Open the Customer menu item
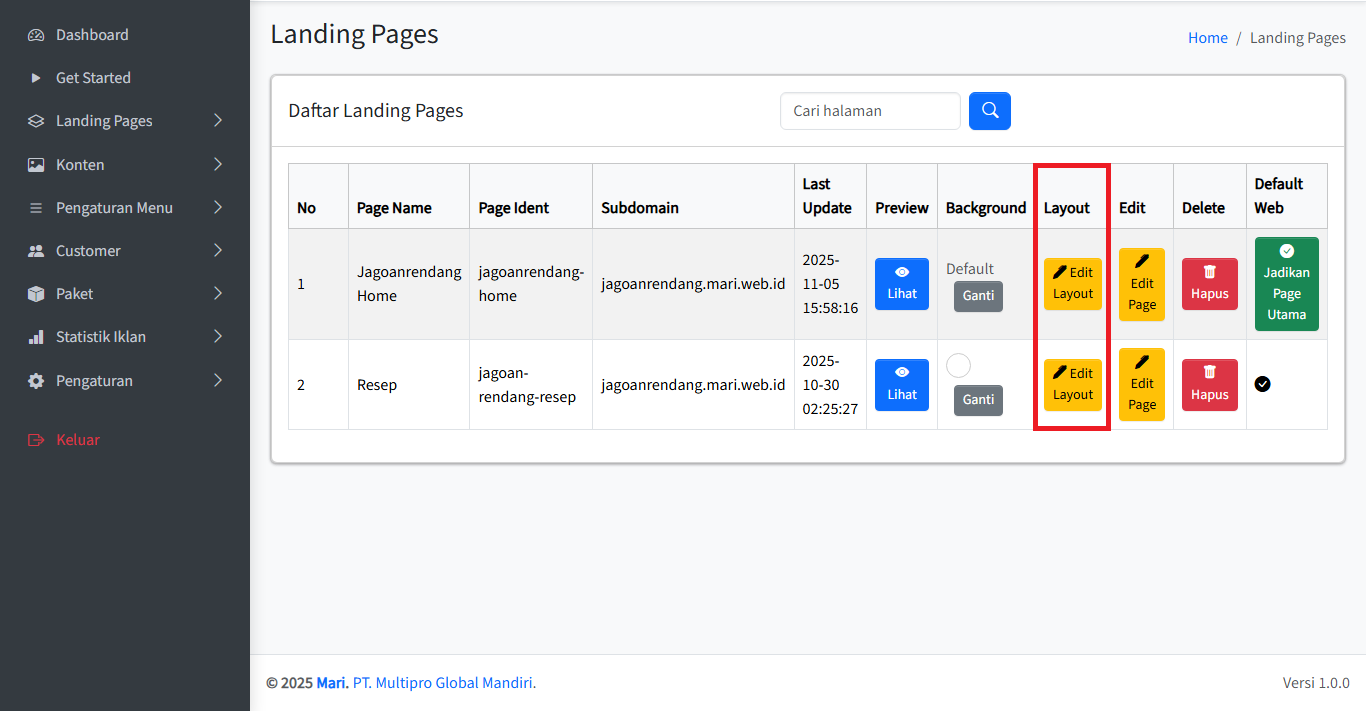Image resolution: width=1366 pixels, height=711 pixels. pyautogui.click(x=88, y=251)
